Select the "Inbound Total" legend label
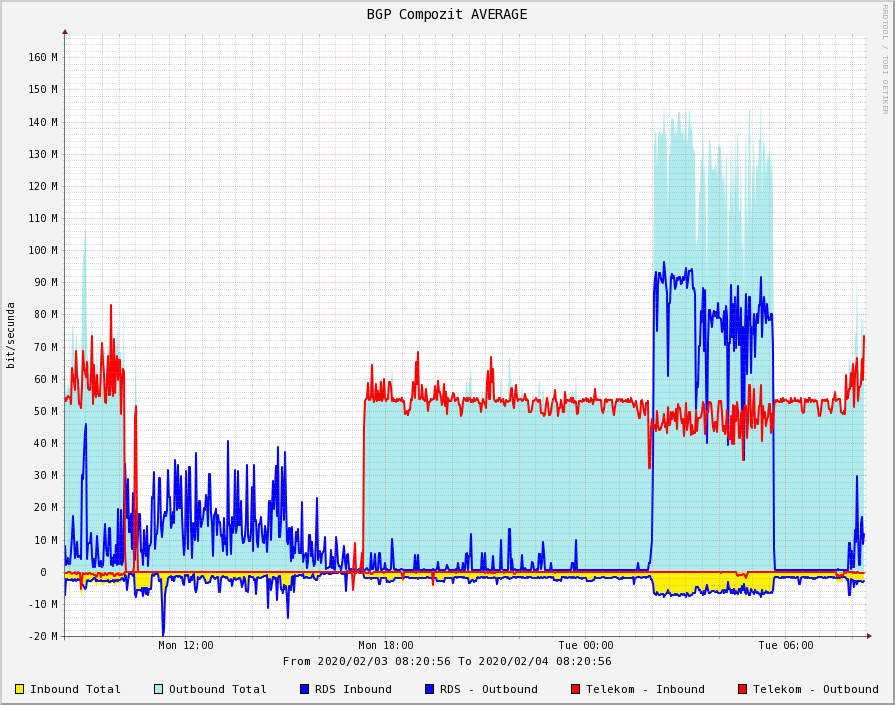 [75, 689]
